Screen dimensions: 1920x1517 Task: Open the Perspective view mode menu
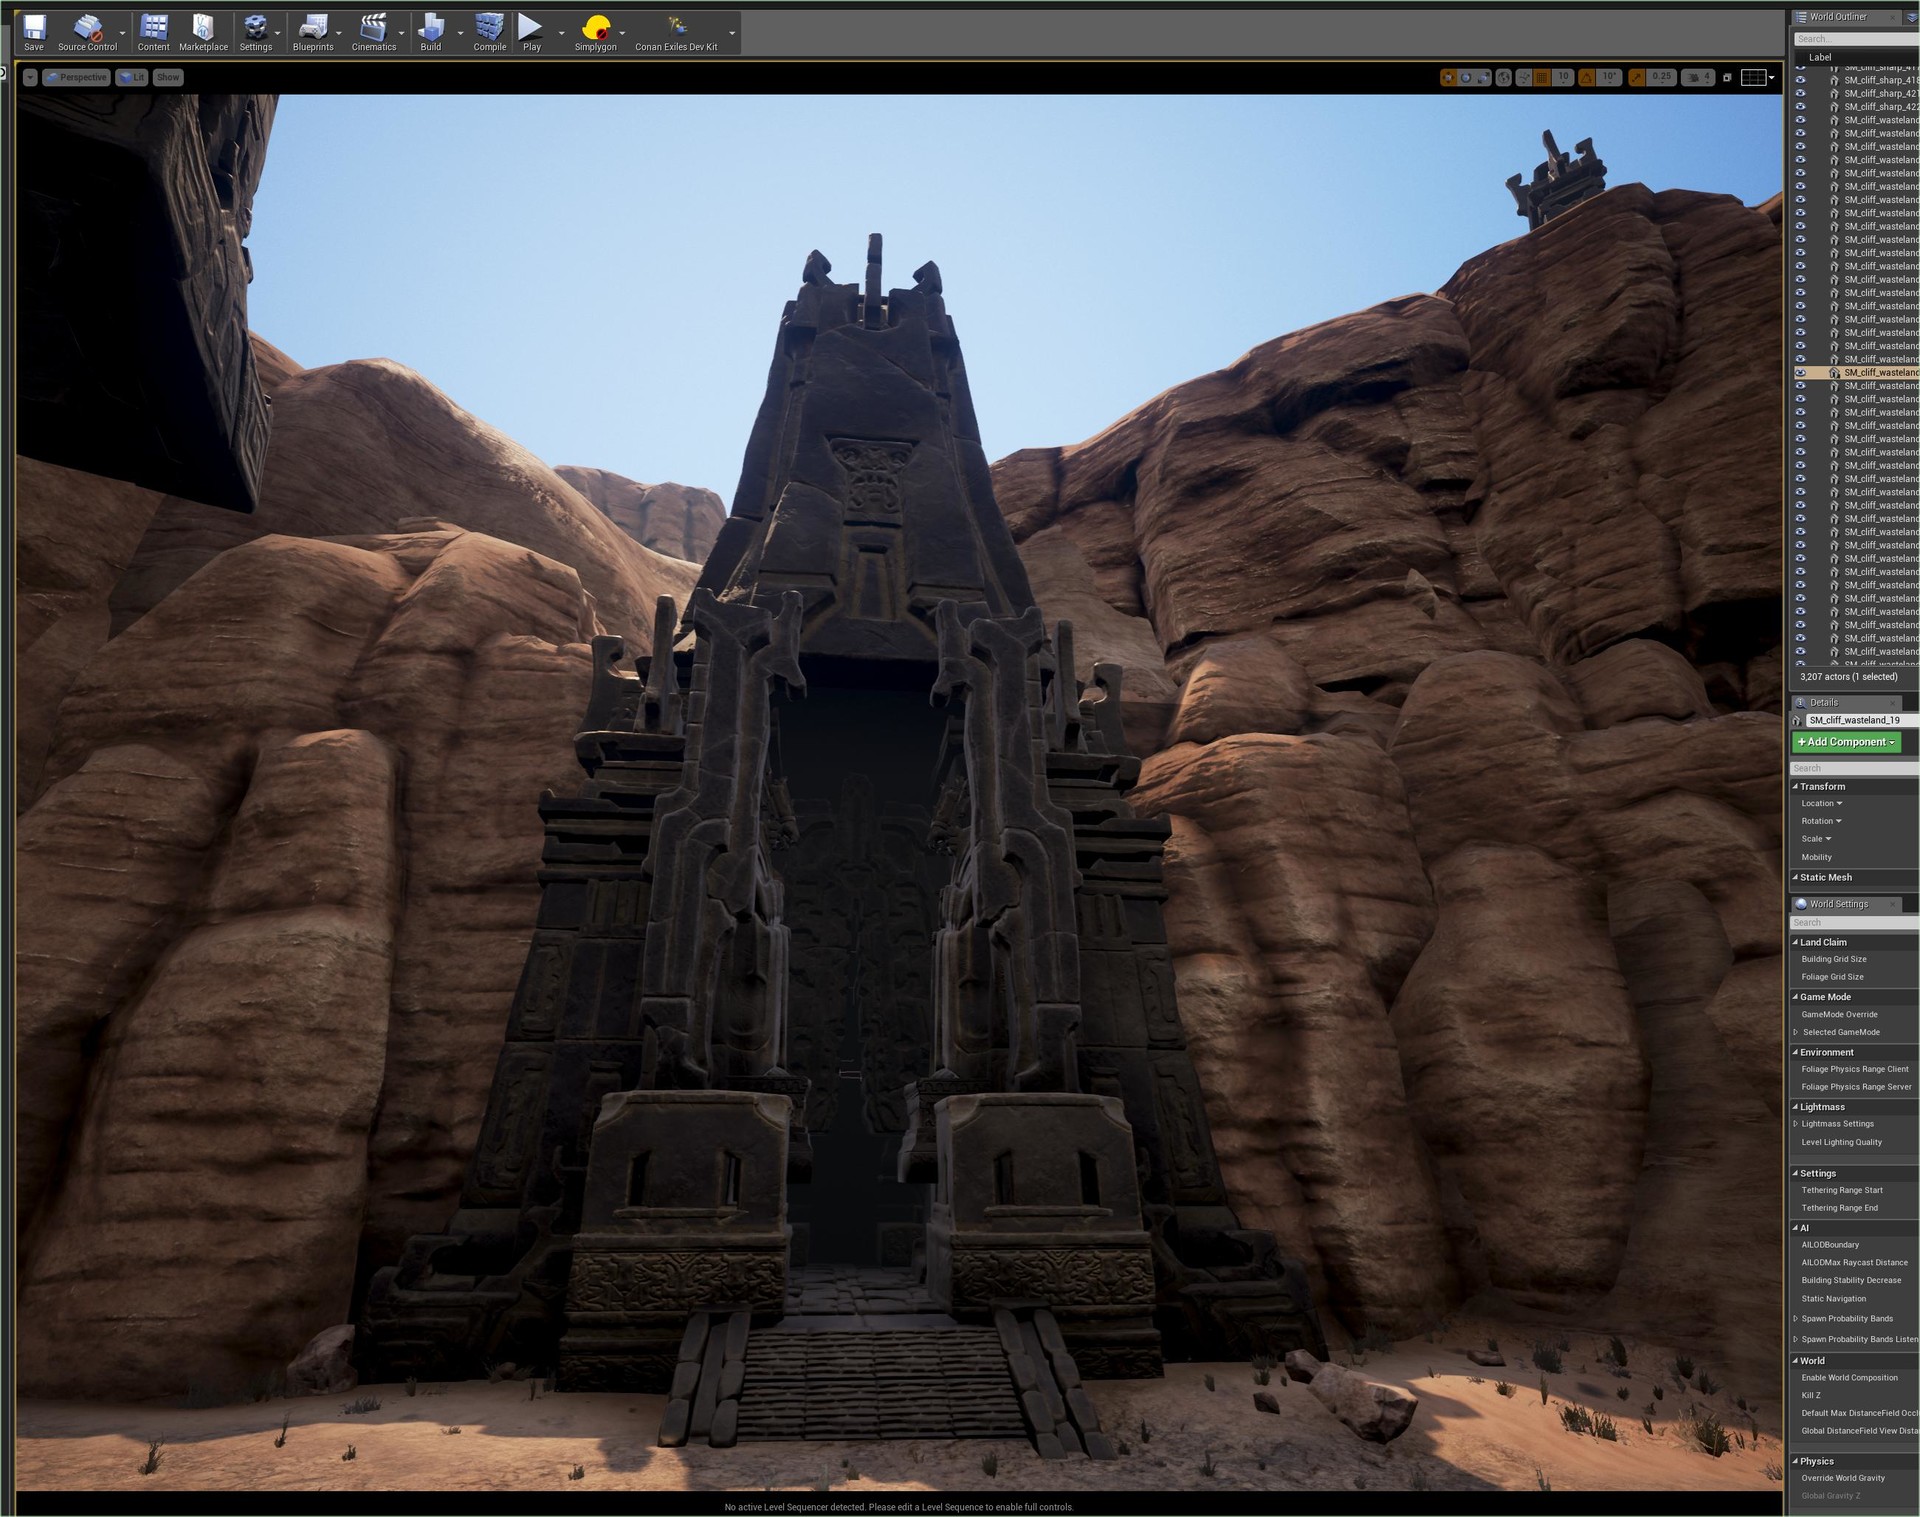(77, 77)
